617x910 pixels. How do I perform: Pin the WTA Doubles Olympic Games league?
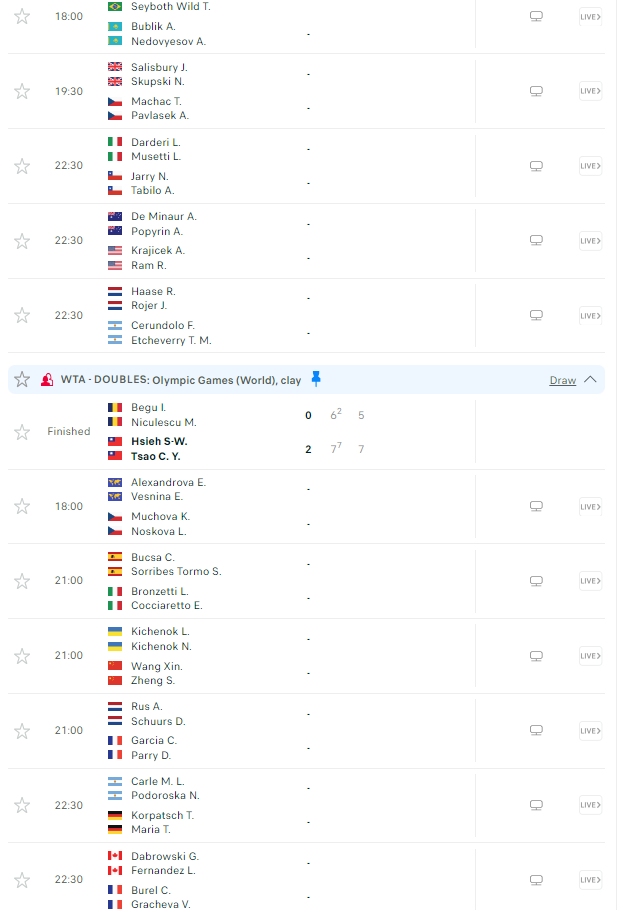(316, 379)
